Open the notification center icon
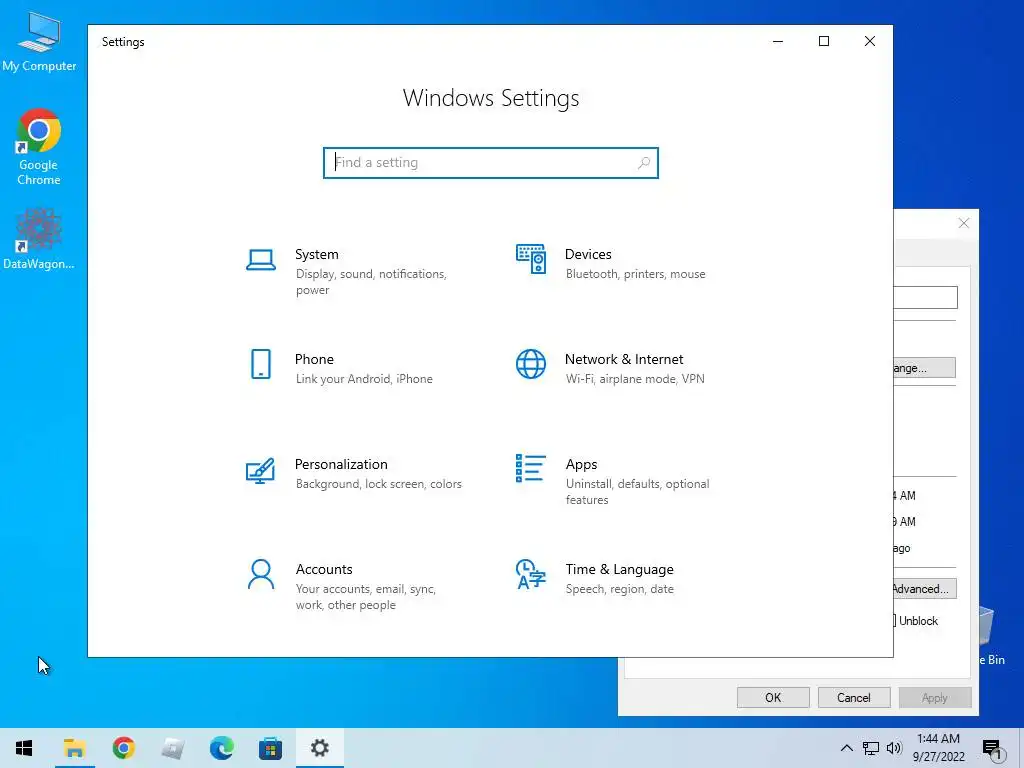This screenshot has height=768, width=1024. point(992,748)
